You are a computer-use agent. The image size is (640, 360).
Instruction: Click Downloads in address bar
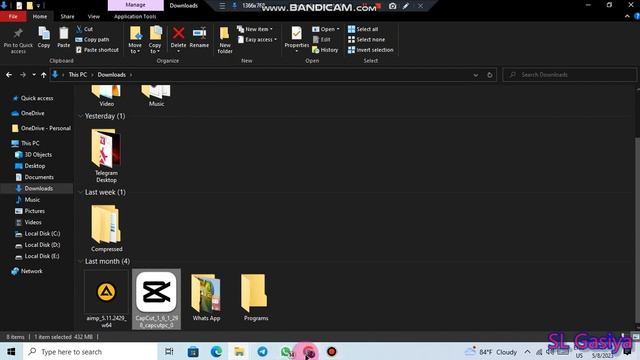[x=111, y=75]
